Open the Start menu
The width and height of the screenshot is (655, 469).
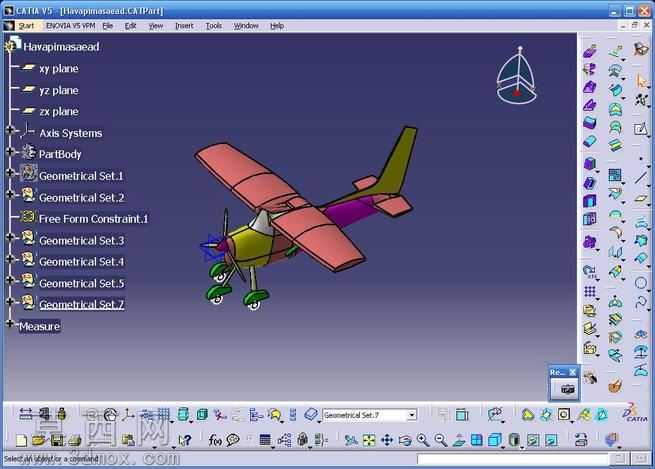26,26
